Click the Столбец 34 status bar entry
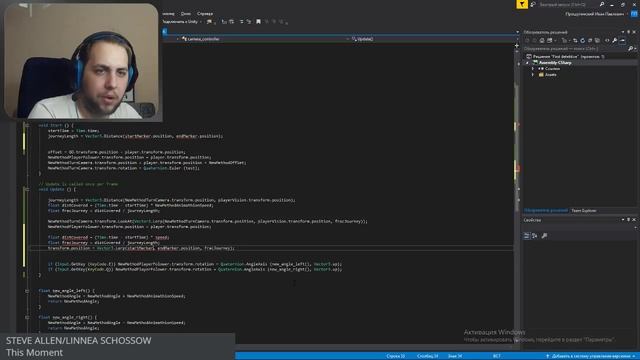The width and height of the screenshot is (640, 360). click(x=427, y=356)
